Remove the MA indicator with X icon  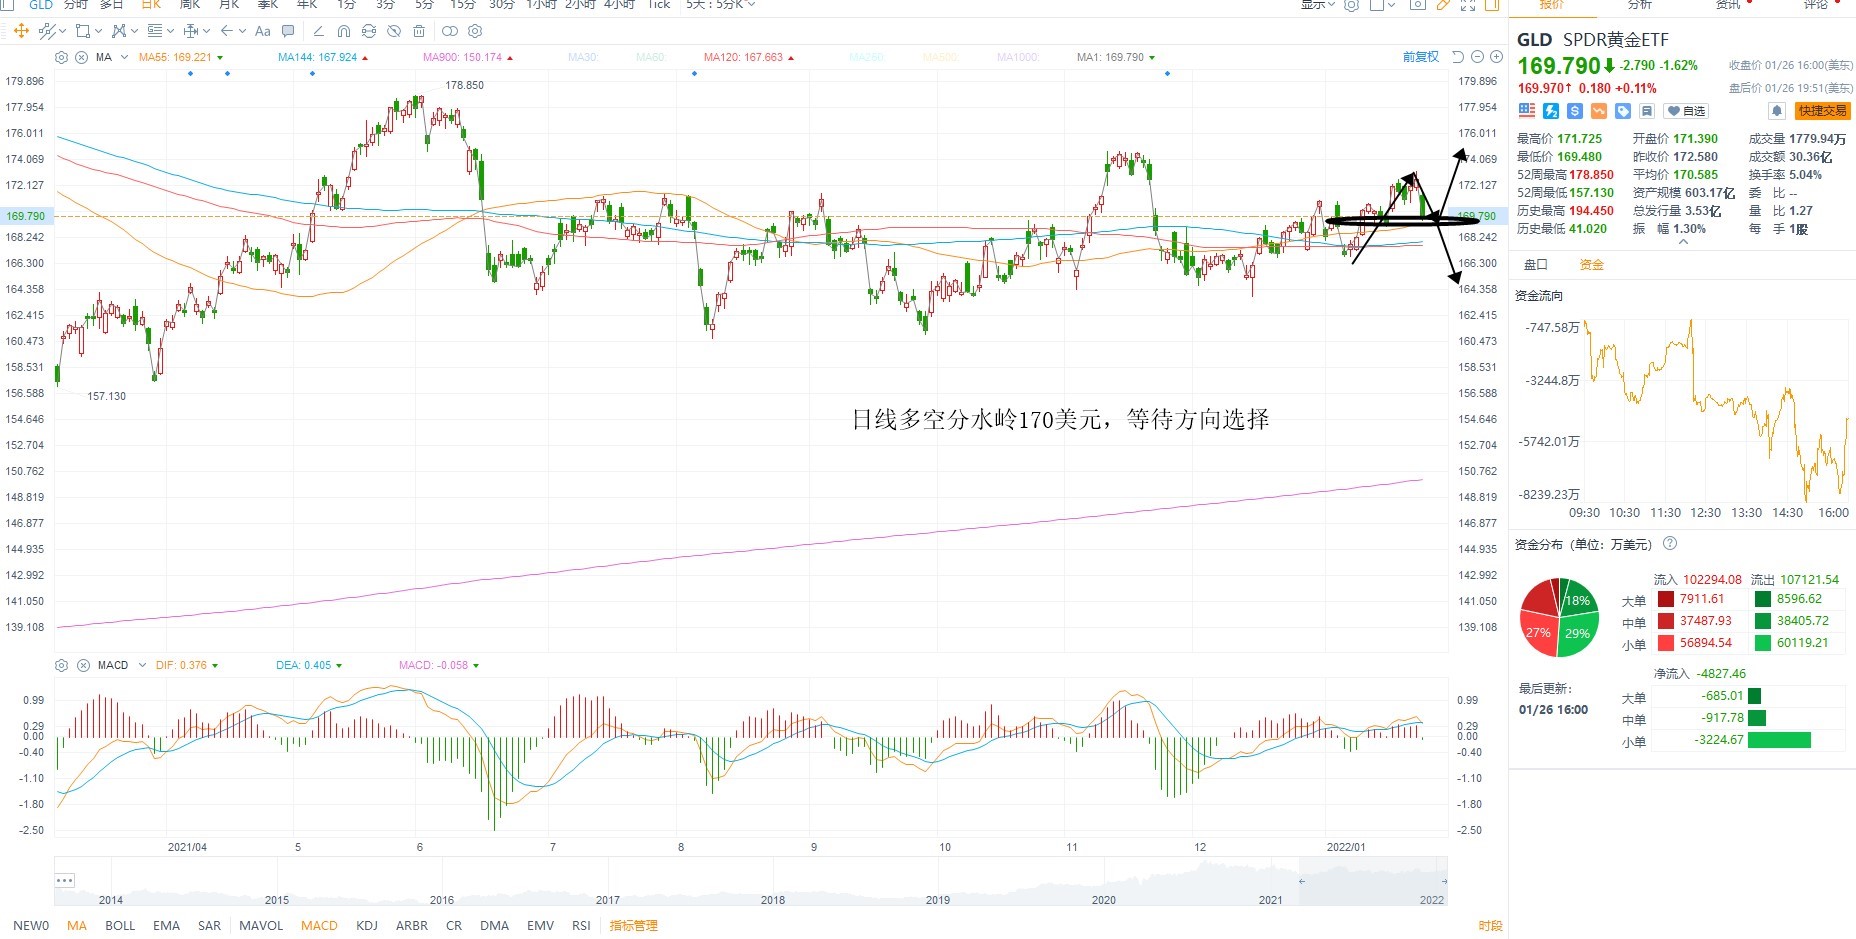point(82,57)
